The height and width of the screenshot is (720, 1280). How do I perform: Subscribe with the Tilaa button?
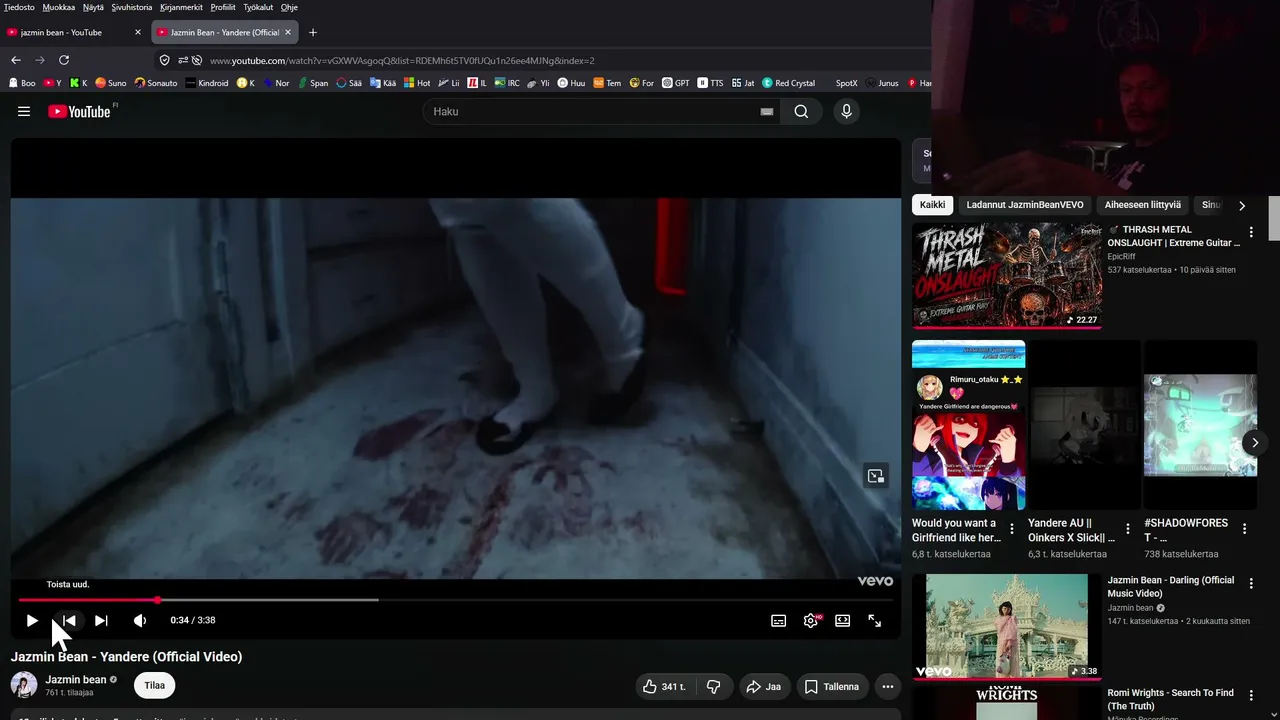click(x=155, y=685)
